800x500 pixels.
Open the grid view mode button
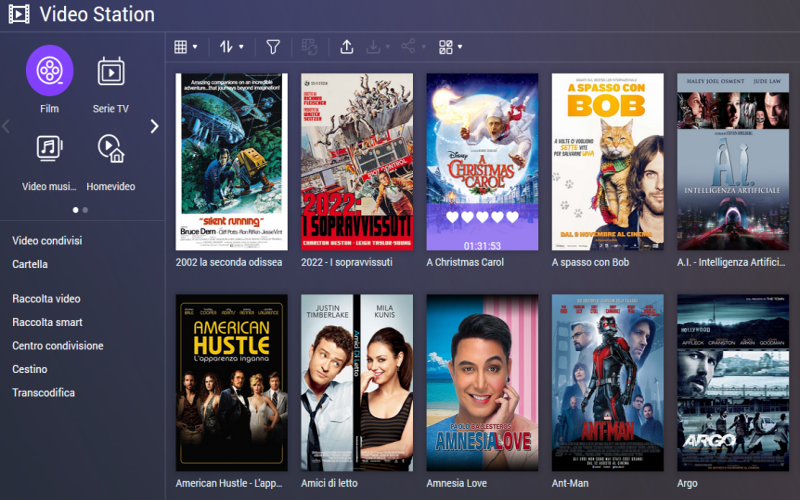coord(181,47)
